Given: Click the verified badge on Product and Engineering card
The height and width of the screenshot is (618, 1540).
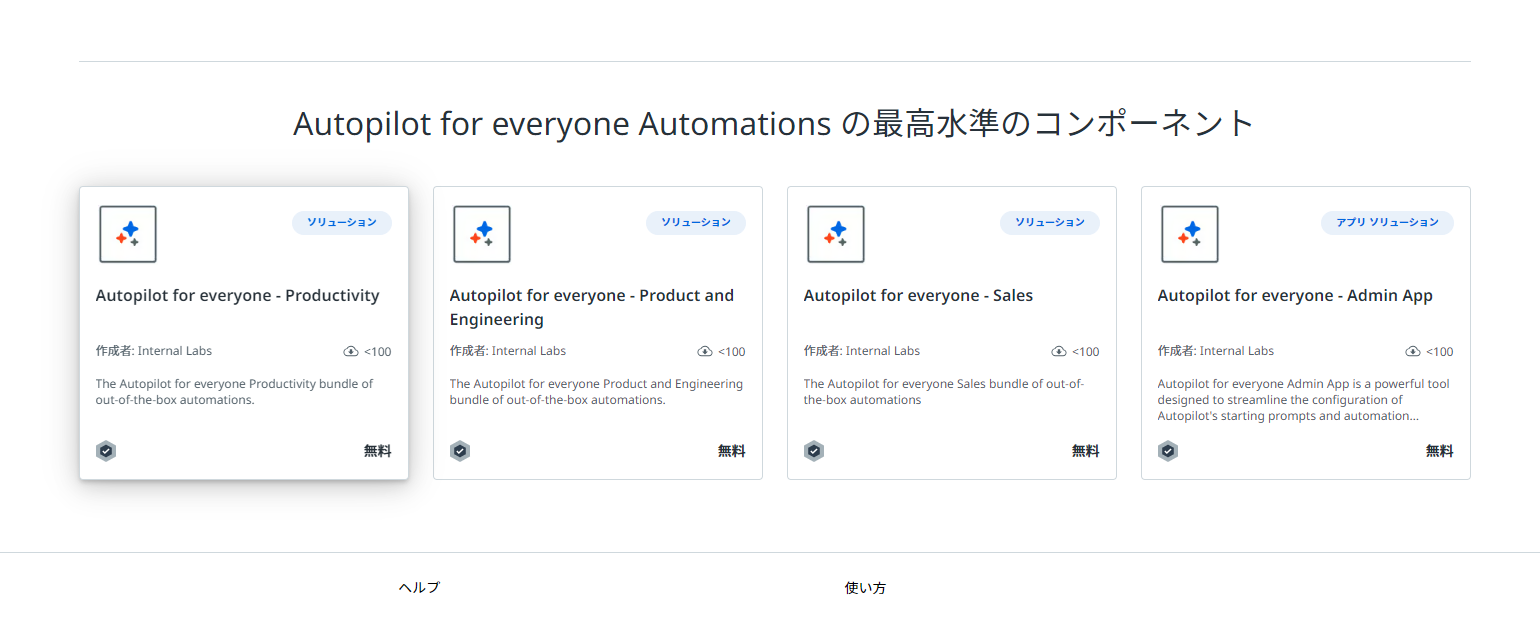Looking at the screenshot, I should point(460,450).
